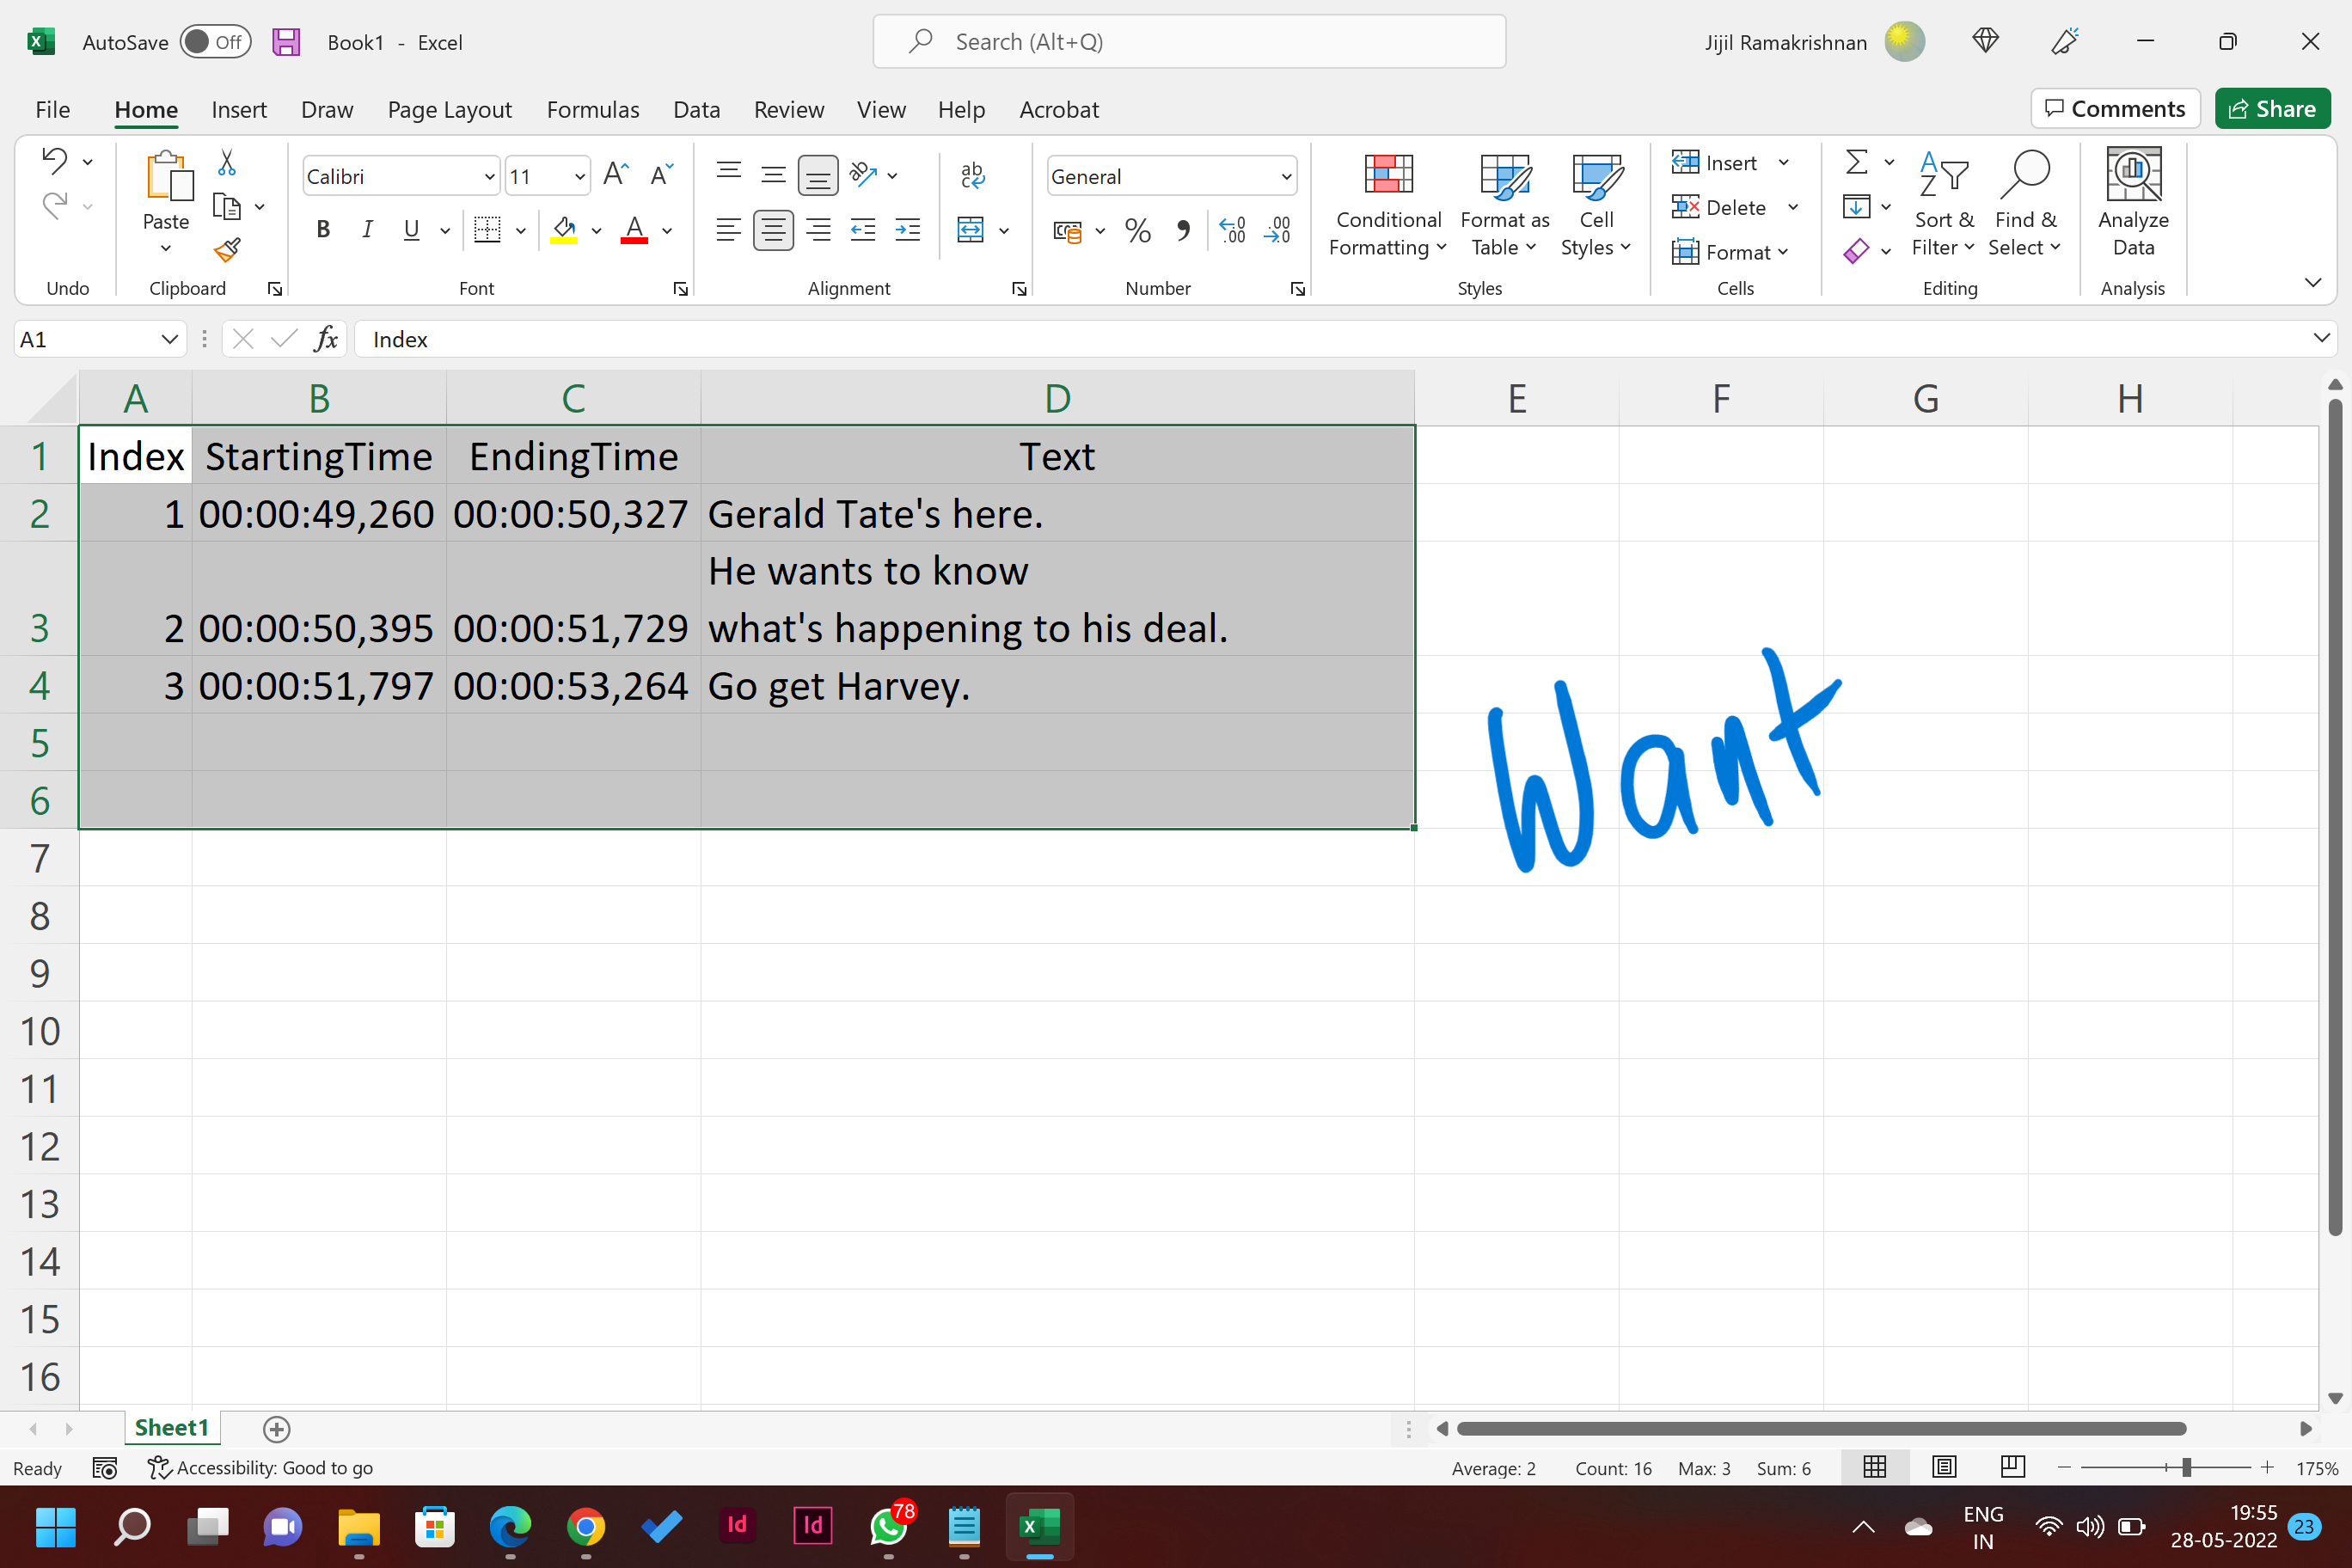Toggle Italic formatting
Viewport: 2352px width, 1568px height.
pyautogui.click(x=367, y=230)
